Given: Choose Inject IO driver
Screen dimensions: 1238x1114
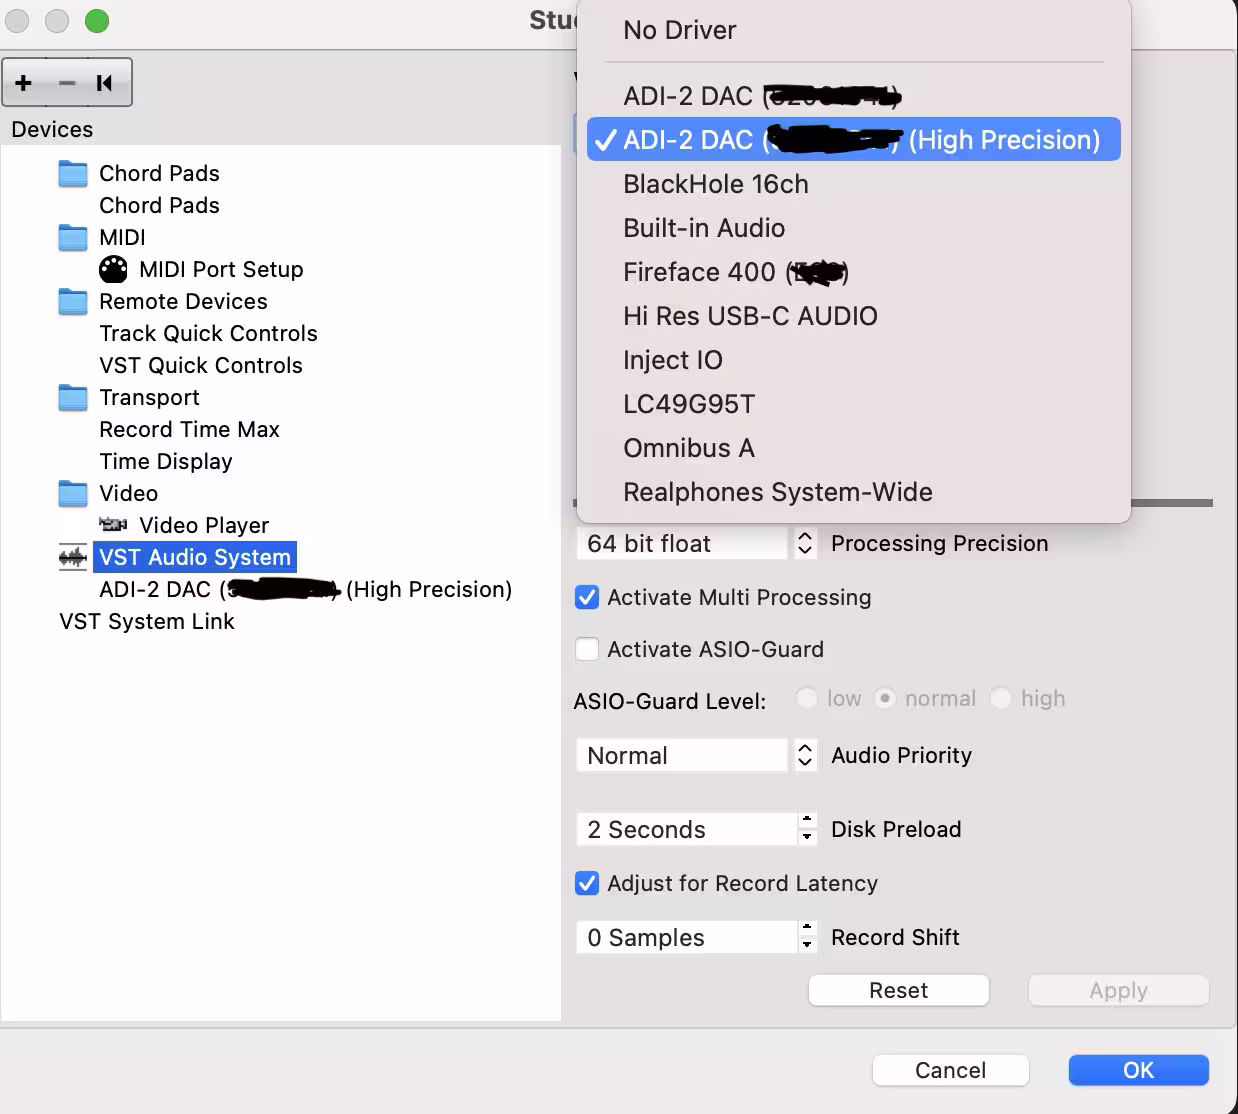Looking at the screenshot, I should click(x=854, y=360).
